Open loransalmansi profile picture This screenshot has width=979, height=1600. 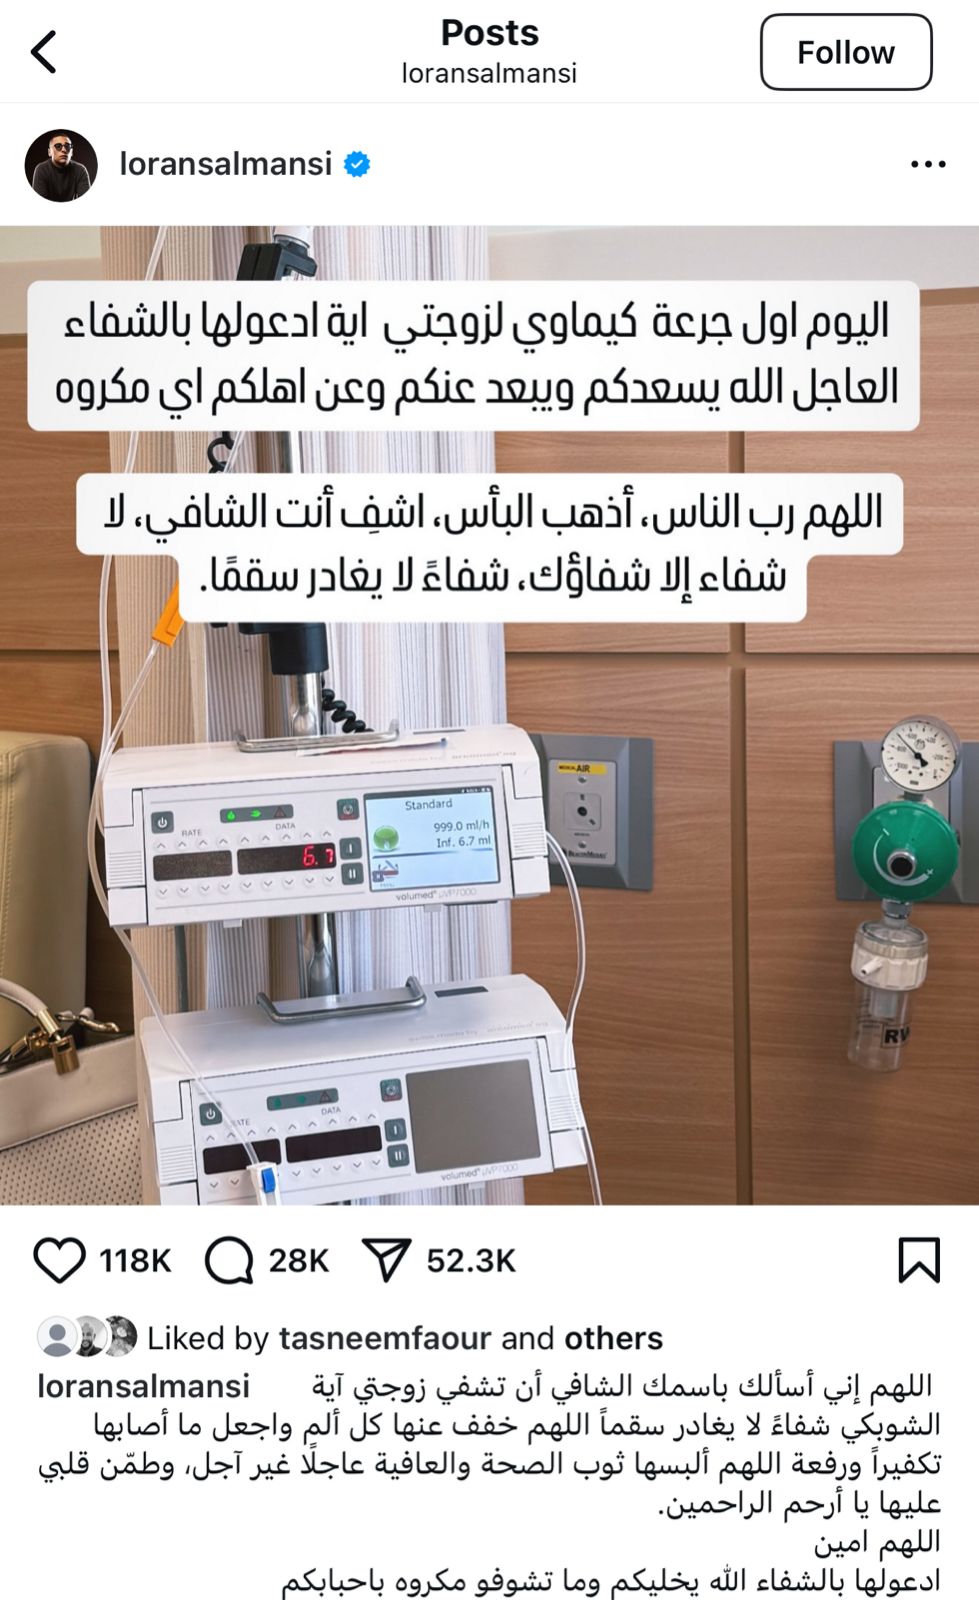click(x=61, y=165)
